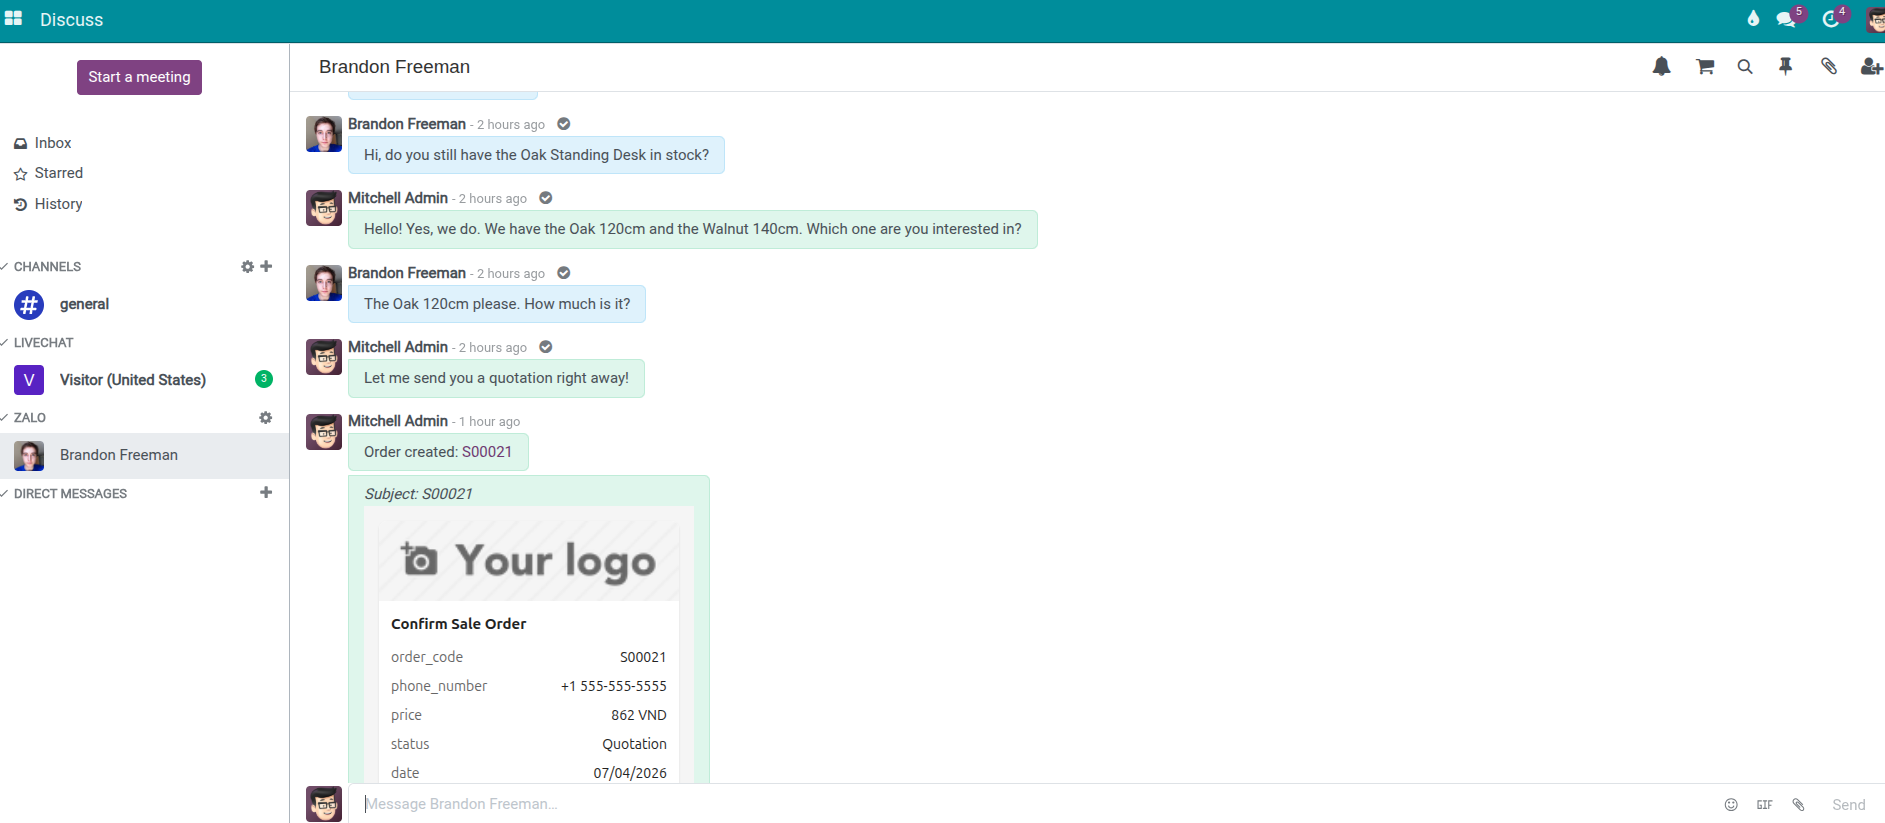Viewport: 1885px width, 823px height.
Task: Open pinned messages via pushpin icon
Action: tap(1785, 67)
